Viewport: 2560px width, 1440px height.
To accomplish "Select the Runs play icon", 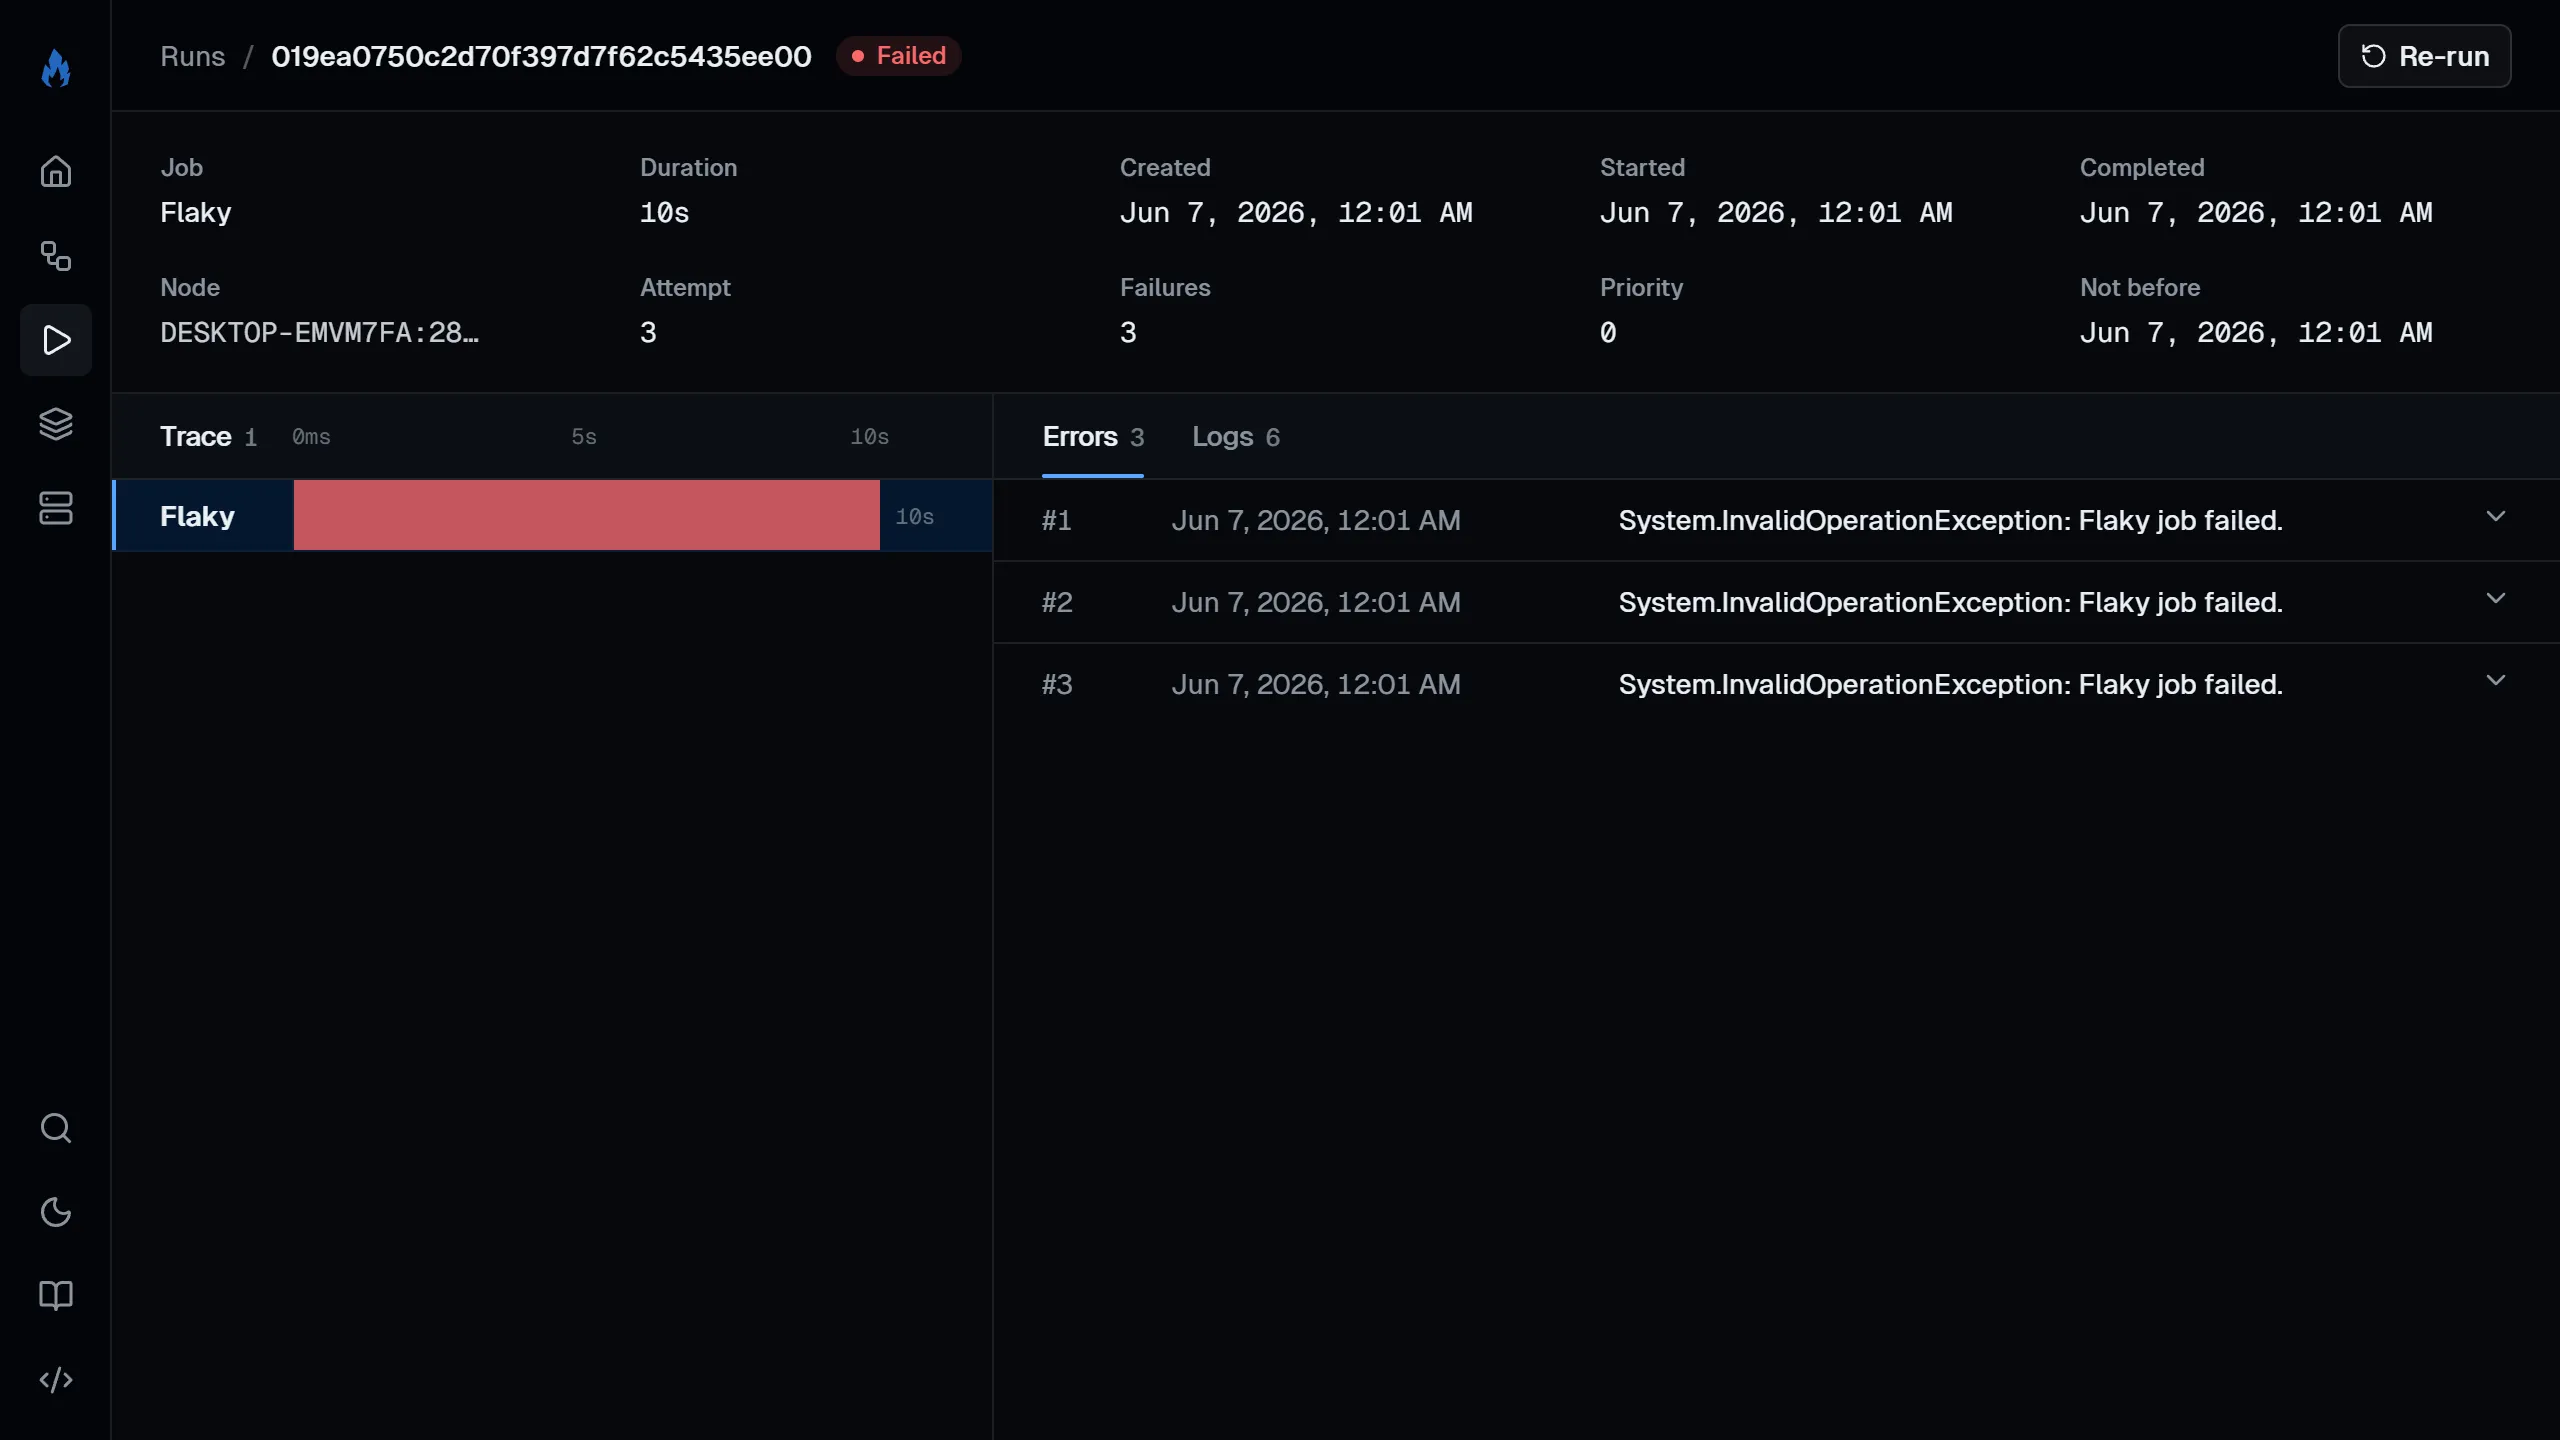I will (56, 340).
